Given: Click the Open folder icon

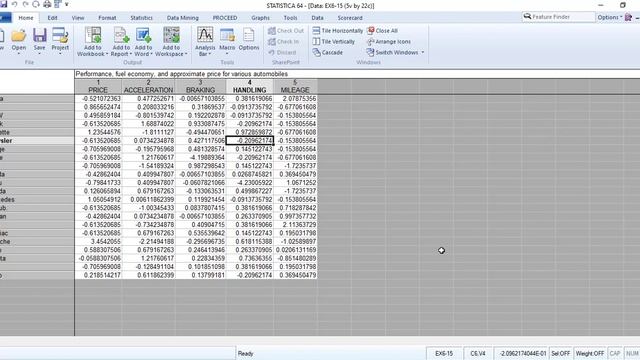Looking at the screenshot, I should point(18,36).
